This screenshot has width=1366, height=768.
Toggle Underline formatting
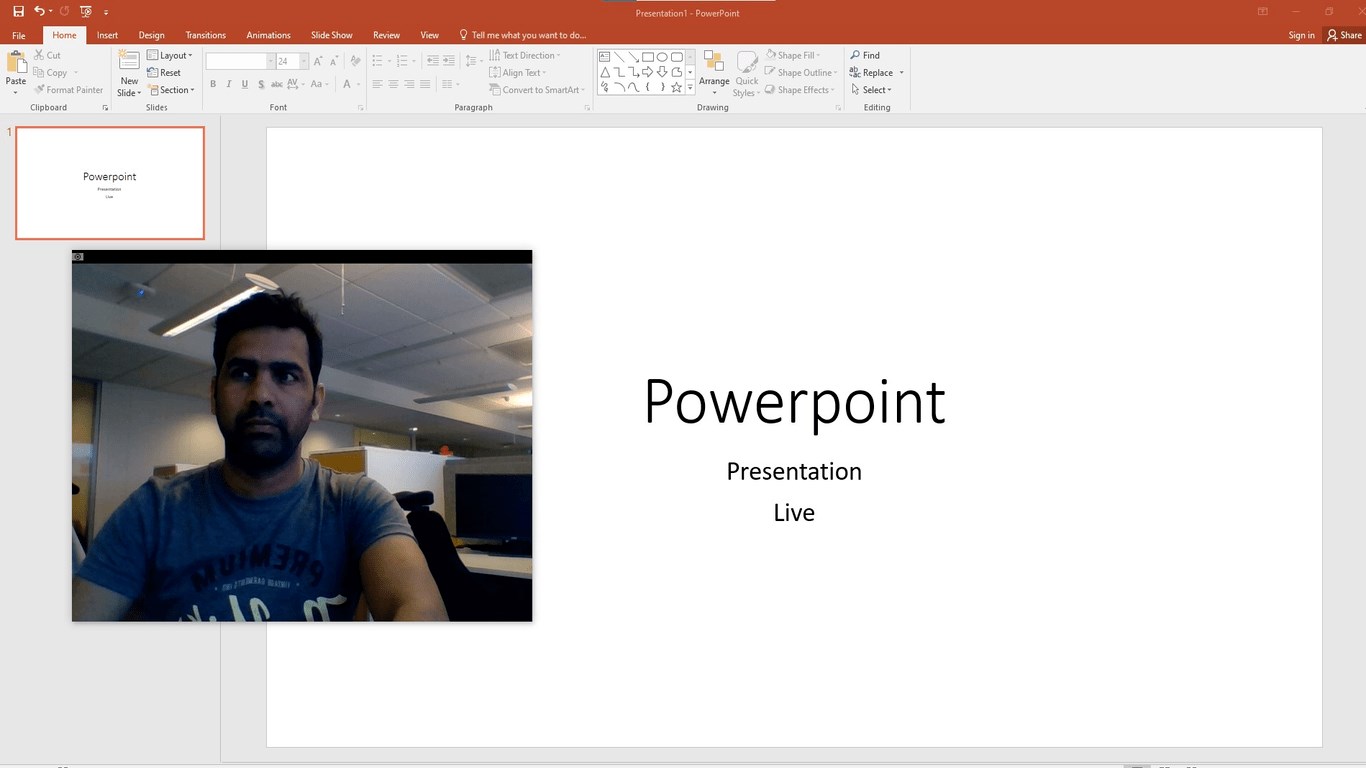(x=245, y=85)
